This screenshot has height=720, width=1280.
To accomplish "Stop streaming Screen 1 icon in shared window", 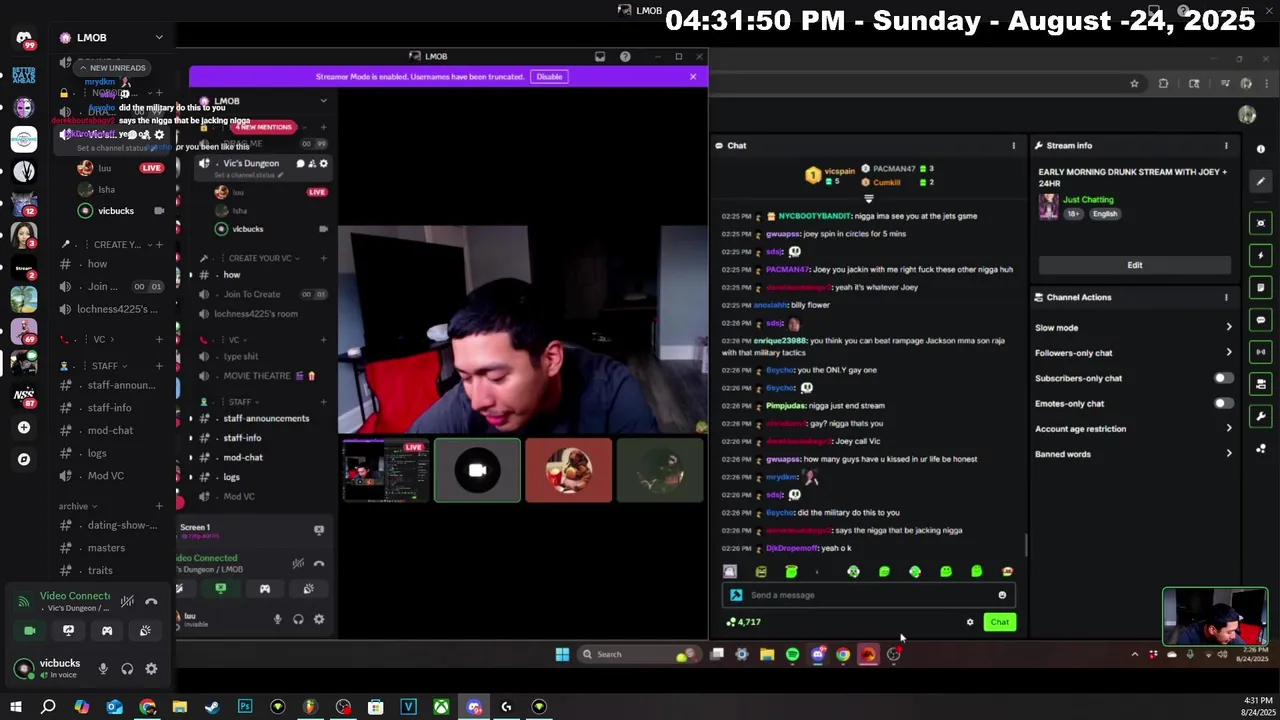I will [x=319, y=530].
